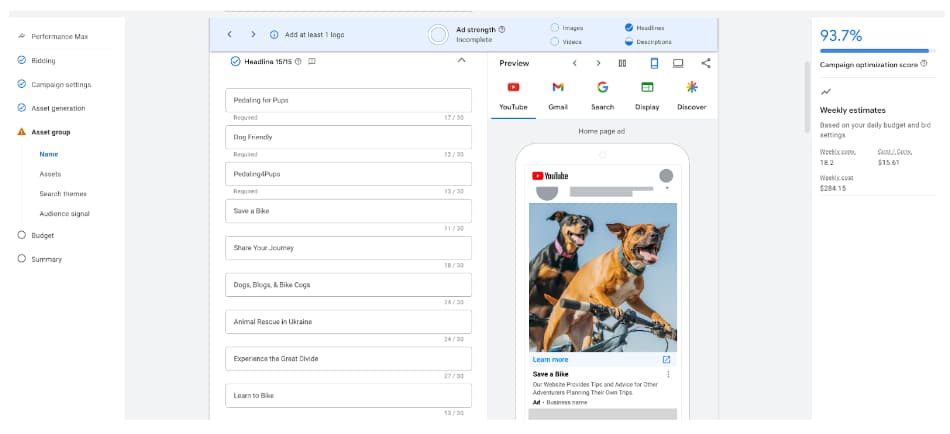The width and height of the screenshot is (950, 434).
Task: Select the Display preview tab
Action: 647,97
